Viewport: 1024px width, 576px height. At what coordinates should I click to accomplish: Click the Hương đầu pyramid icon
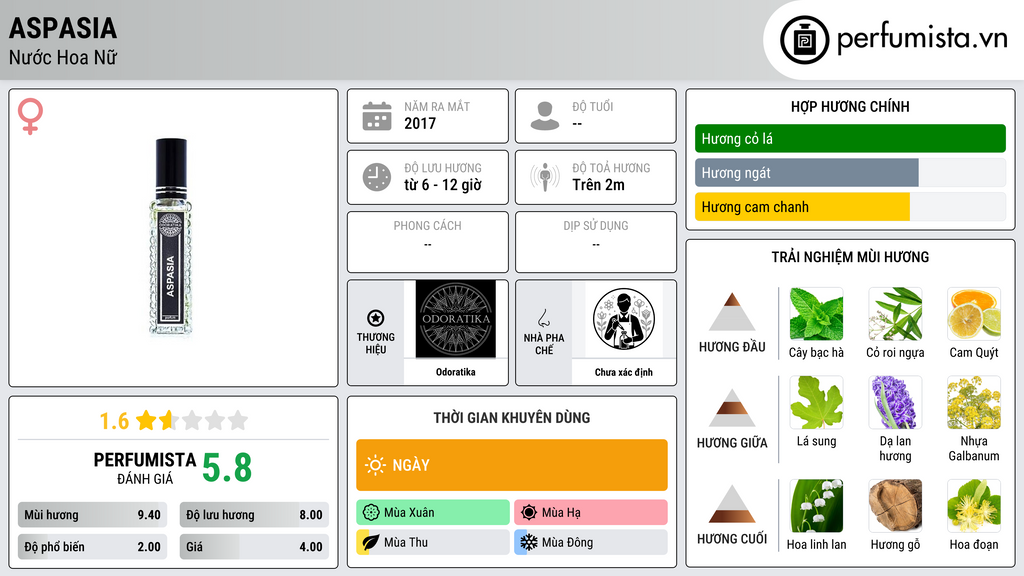tap(732, 312)
